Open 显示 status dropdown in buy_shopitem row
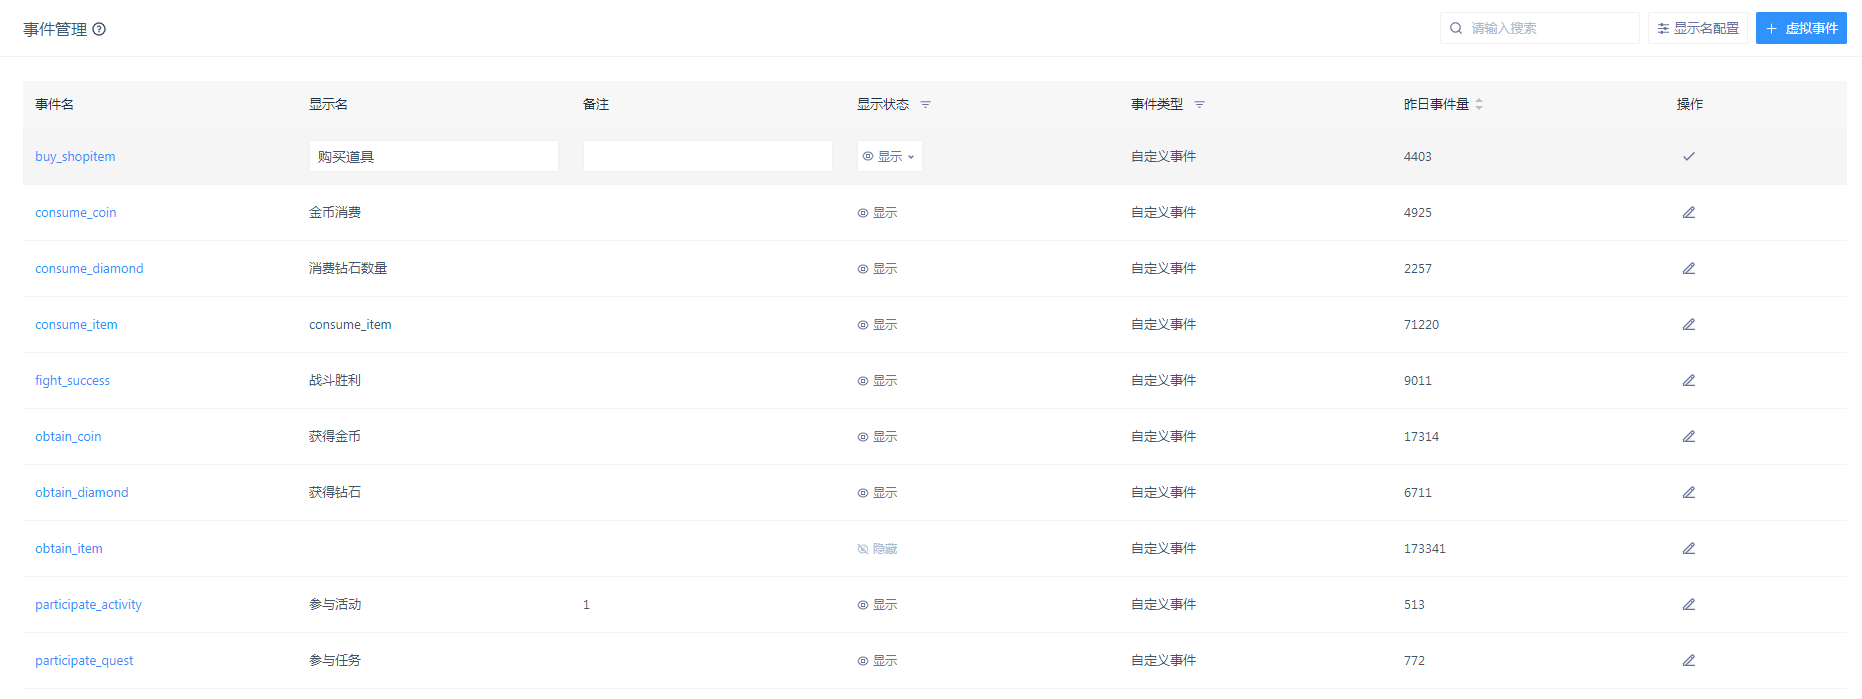Viewport: 1862px width, 699px height. (x=889, y=156)
